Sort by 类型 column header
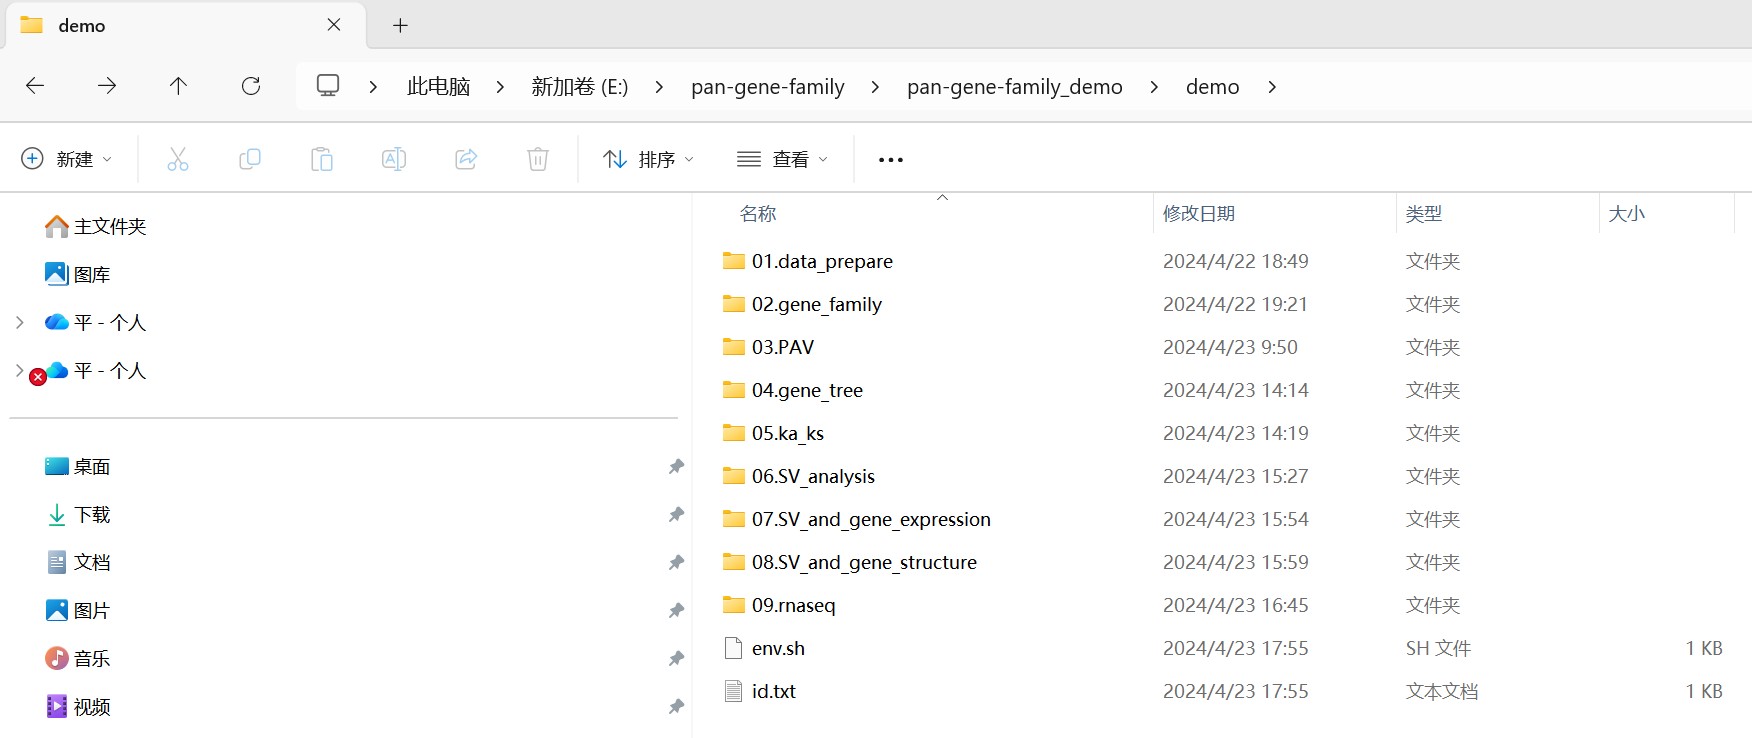Screen dimensions: 1752x738 tap(1423, 213)
